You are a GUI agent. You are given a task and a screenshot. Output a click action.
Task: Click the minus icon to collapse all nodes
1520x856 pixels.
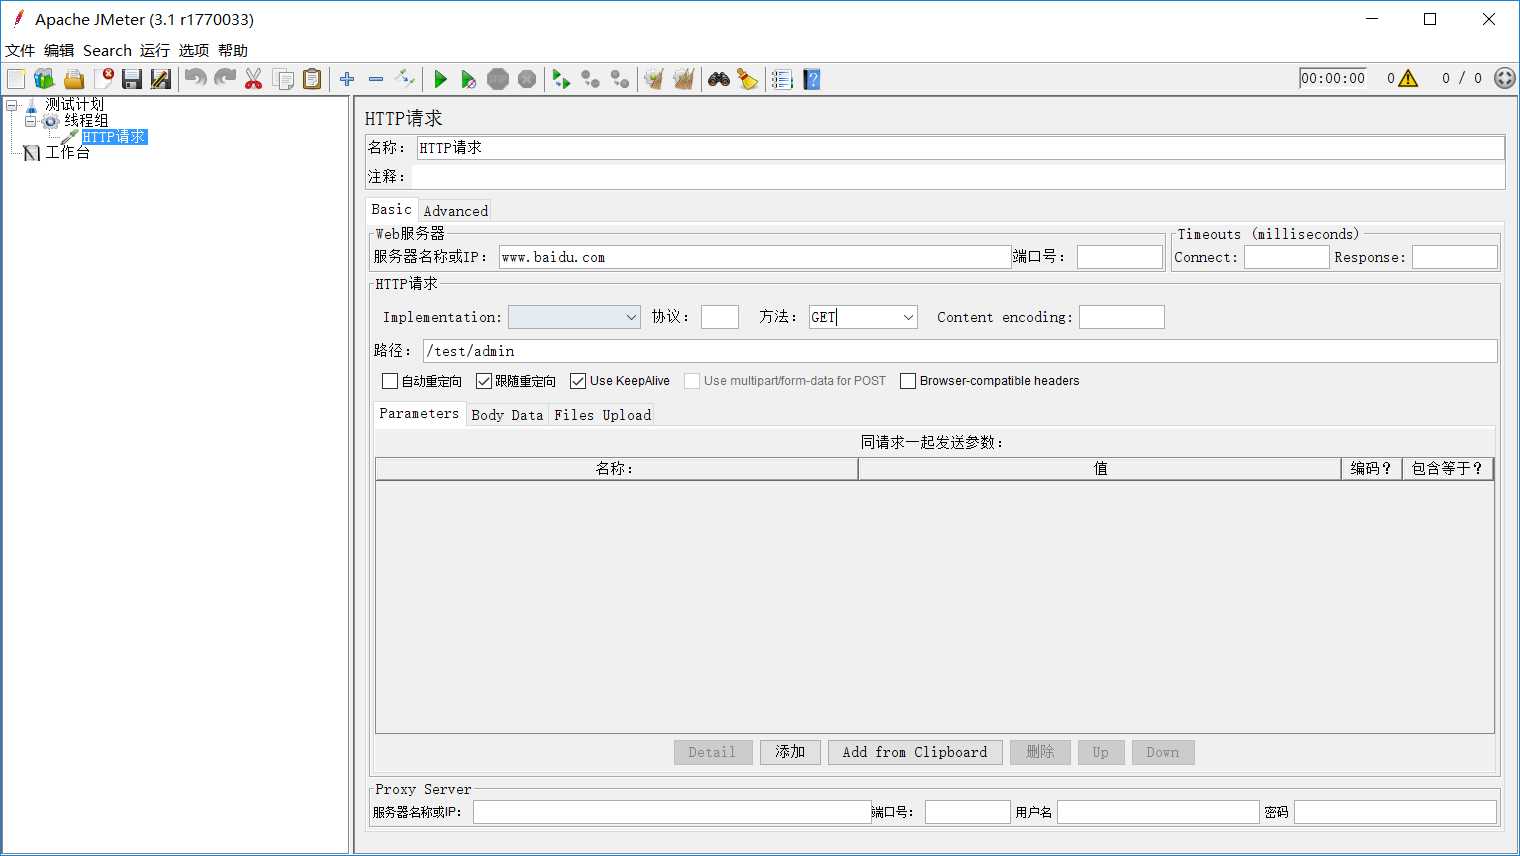coord(376,79)
